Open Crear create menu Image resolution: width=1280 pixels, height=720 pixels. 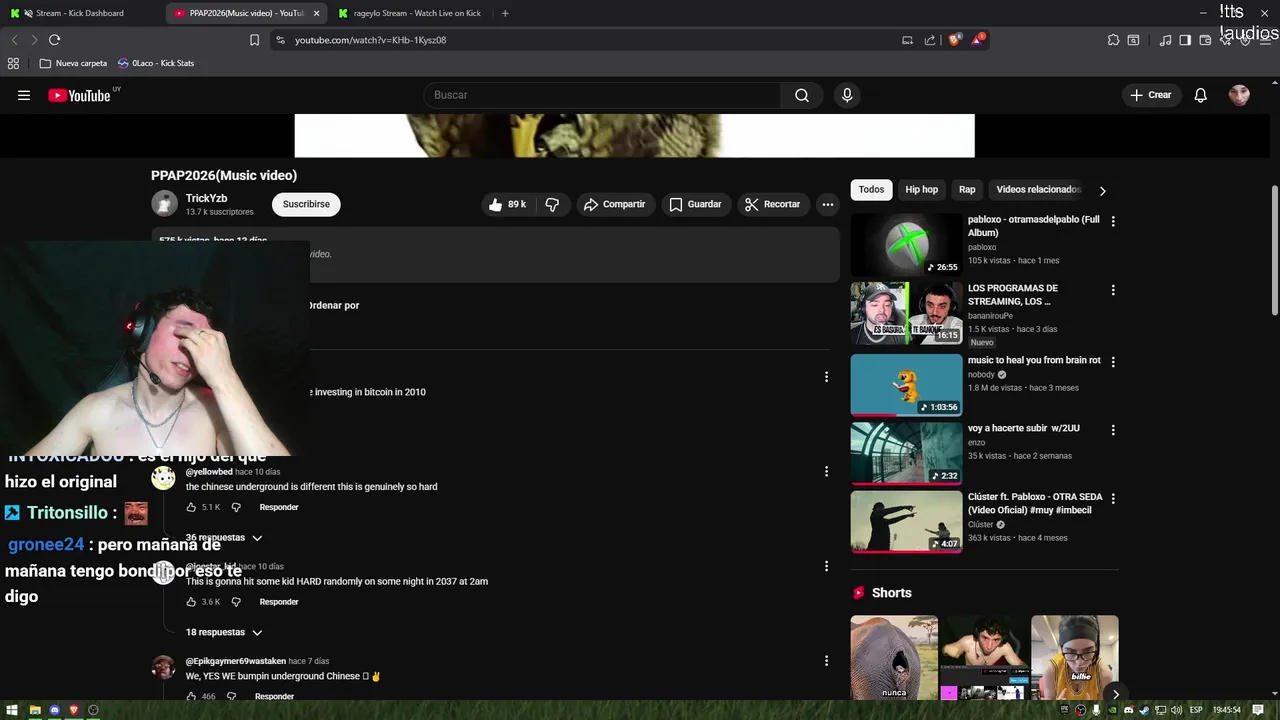tap(1151, 95)
